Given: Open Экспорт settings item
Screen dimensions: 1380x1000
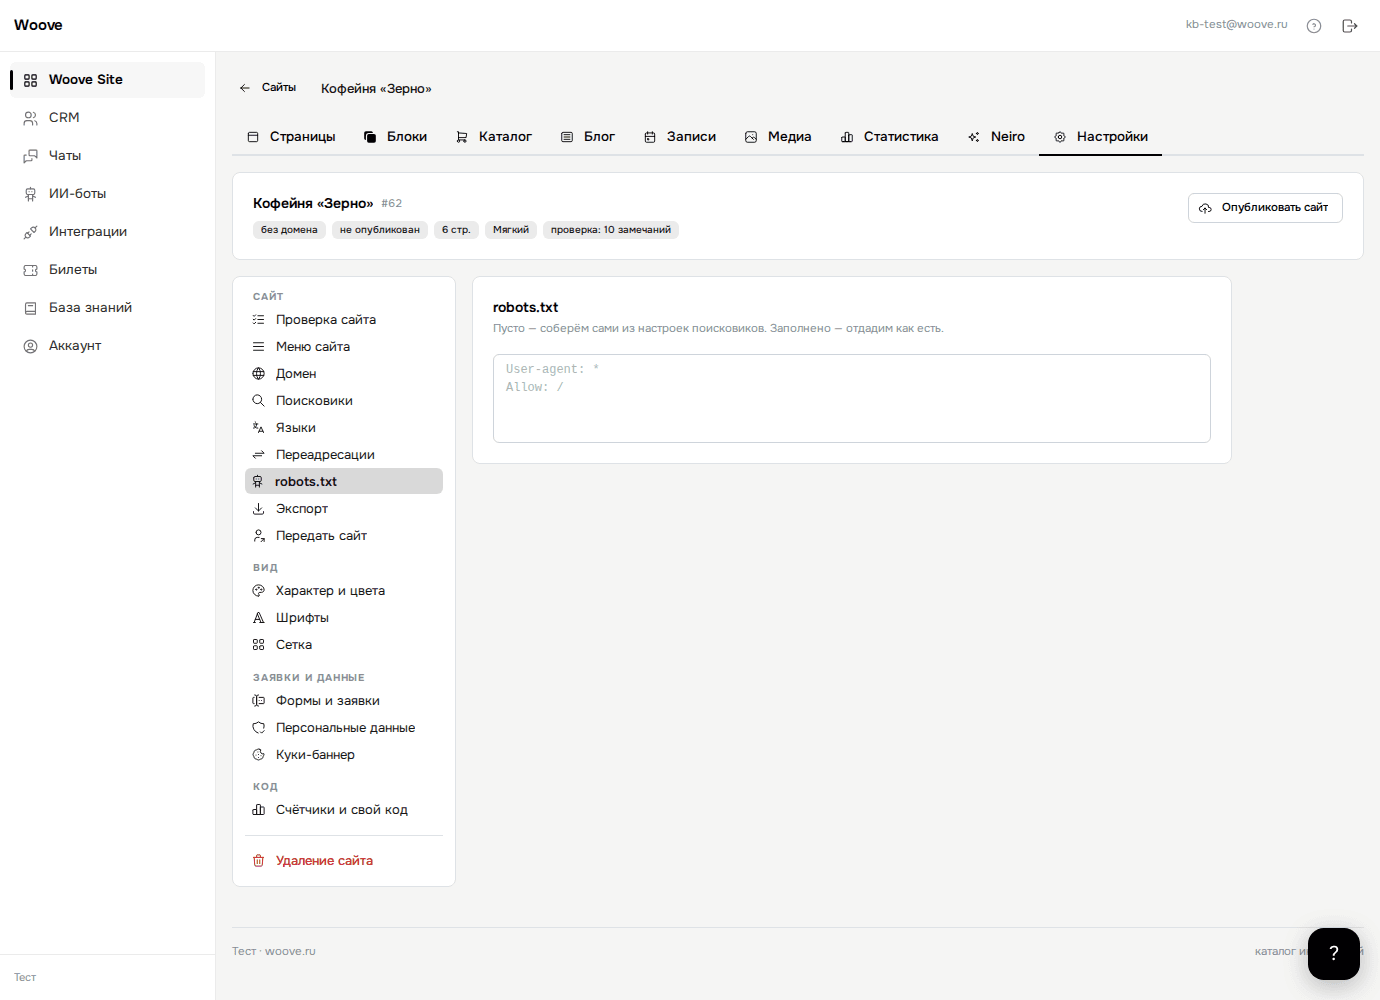Looking at the screenshot, I should (344, 509).
